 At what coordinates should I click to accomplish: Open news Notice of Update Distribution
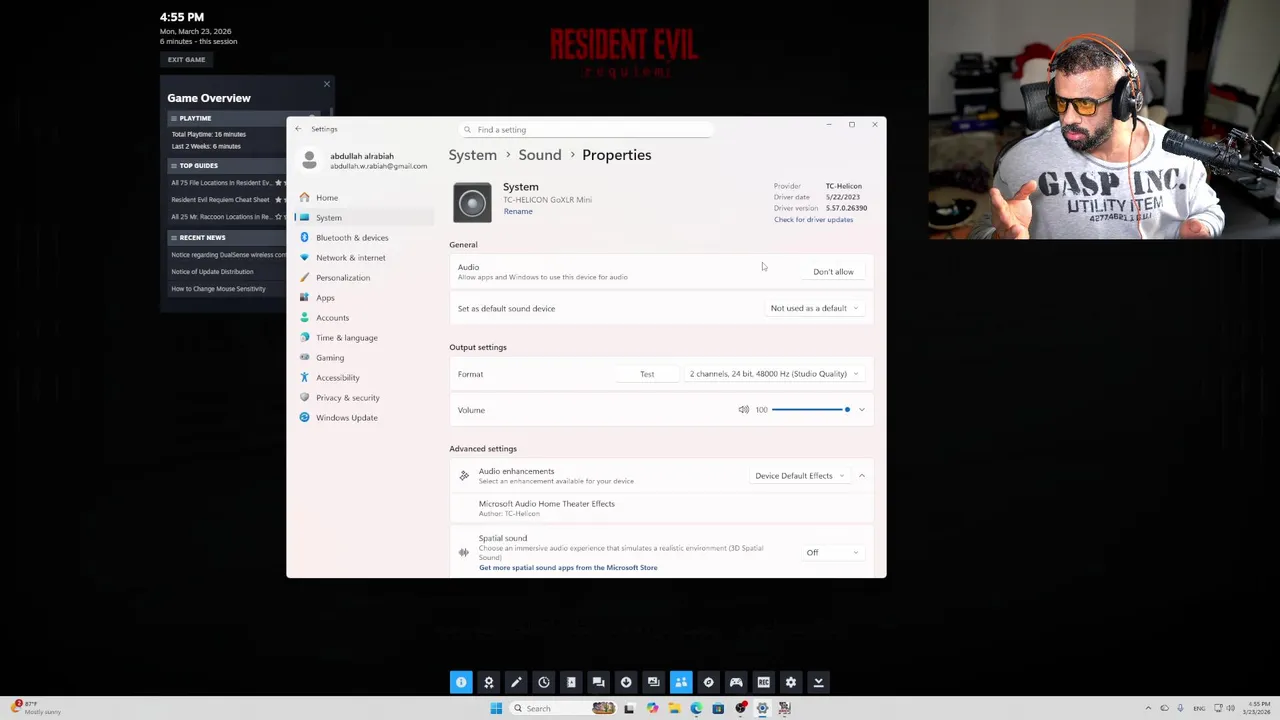(x=212, y=272)
